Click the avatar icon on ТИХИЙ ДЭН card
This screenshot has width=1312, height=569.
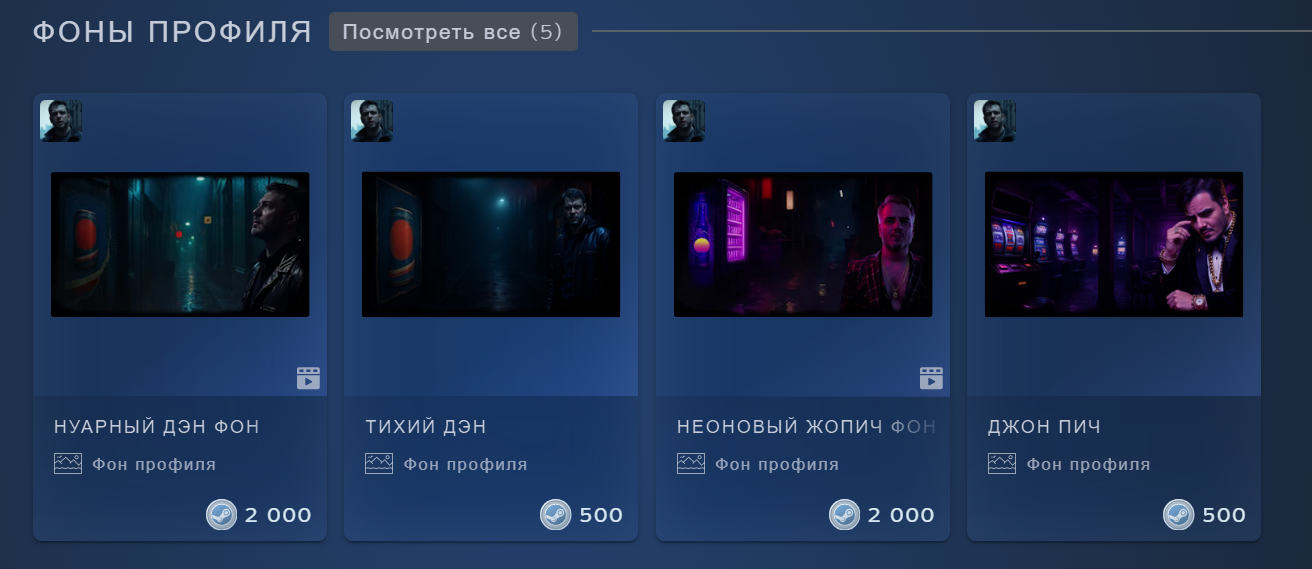(372, 120)
